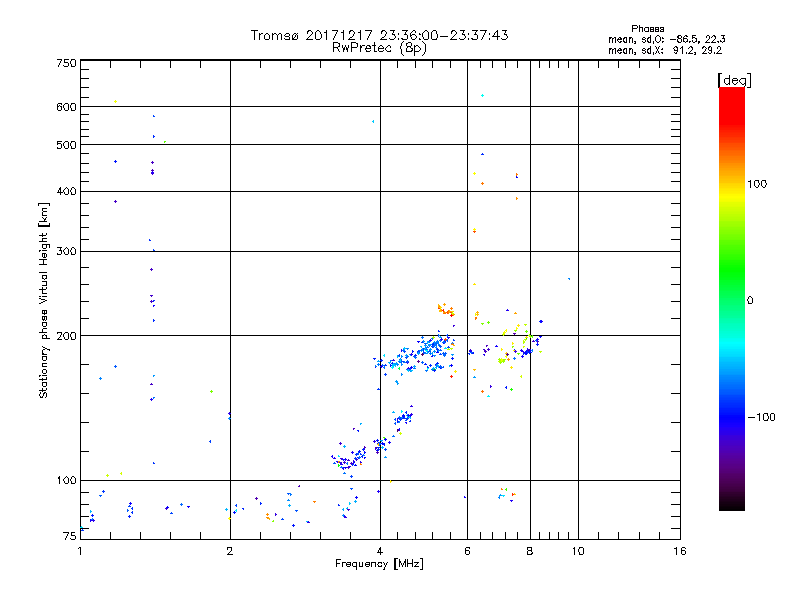Click the orange point cluster above 200 km
800x600 pixels.
[x=445, y=309]
